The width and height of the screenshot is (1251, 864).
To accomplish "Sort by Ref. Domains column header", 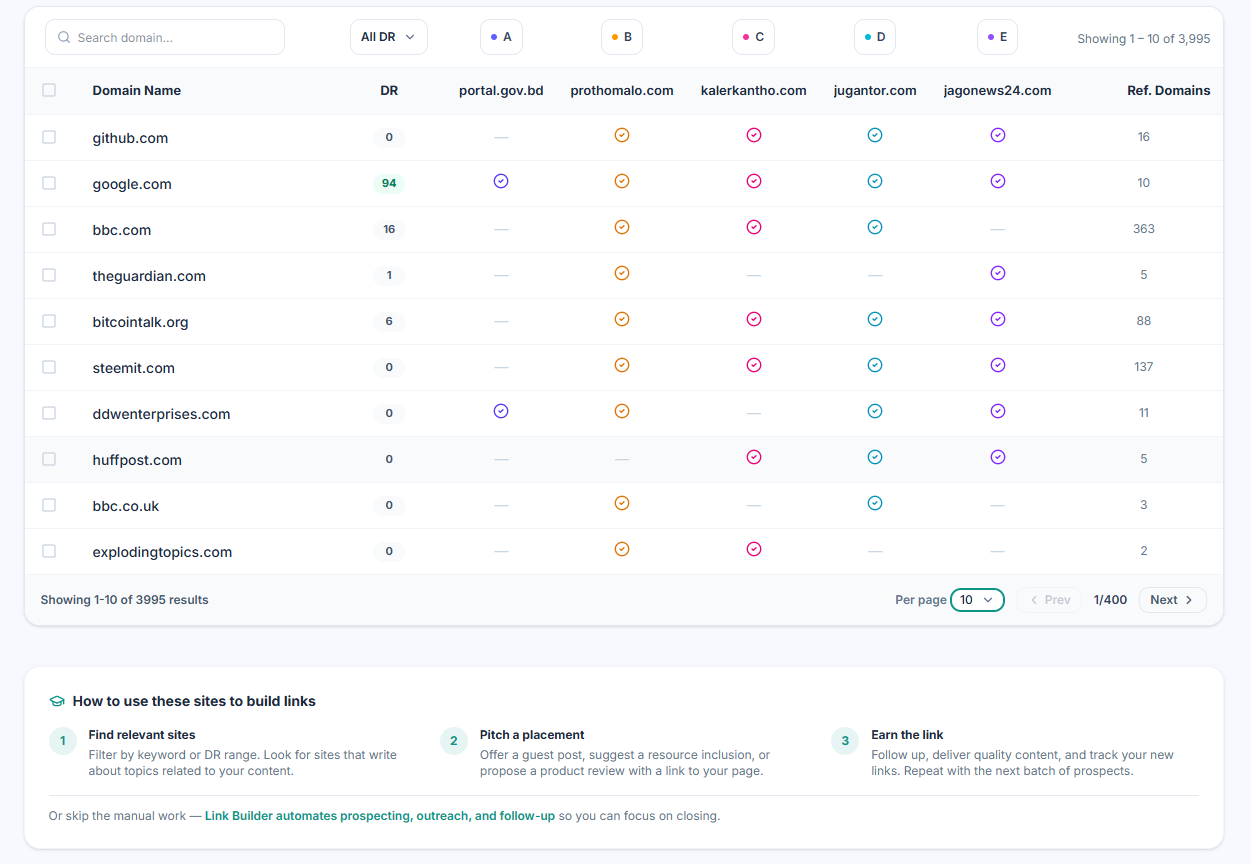I will [x=1169, y=90].
